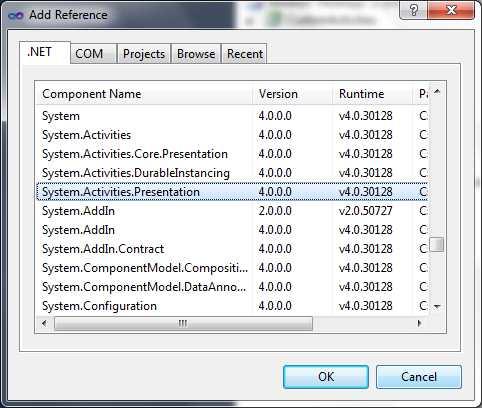This screenshot has height=408, width=482.
Task: Close the Add Reference dialog
Action: 451,10
